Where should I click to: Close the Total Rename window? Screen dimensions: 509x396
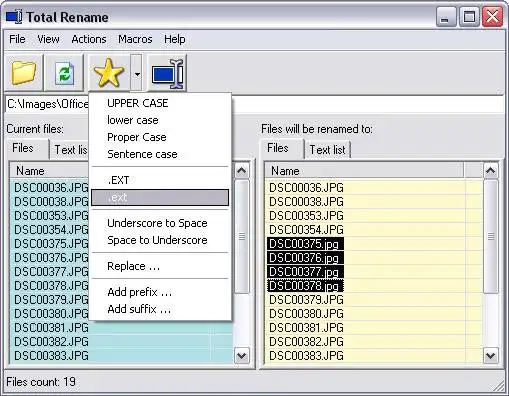pyautogui.click(x=493, y=17)
